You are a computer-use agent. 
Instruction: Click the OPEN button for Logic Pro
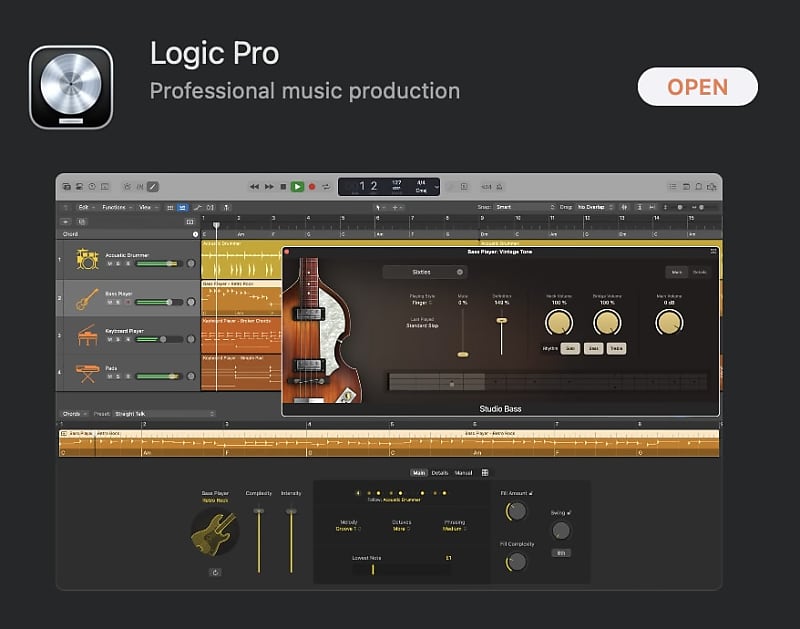(698, 87)
